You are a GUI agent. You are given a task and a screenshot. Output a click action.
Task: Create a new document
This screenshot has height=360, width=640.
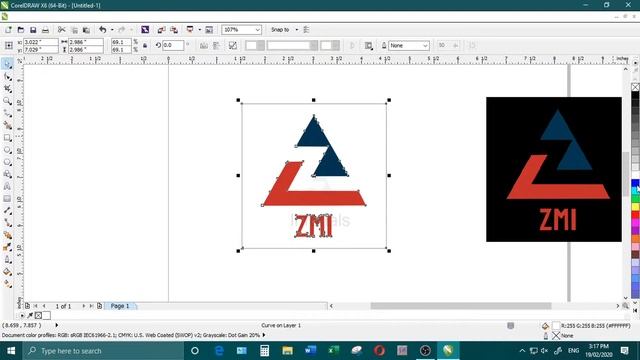(8, 30)
